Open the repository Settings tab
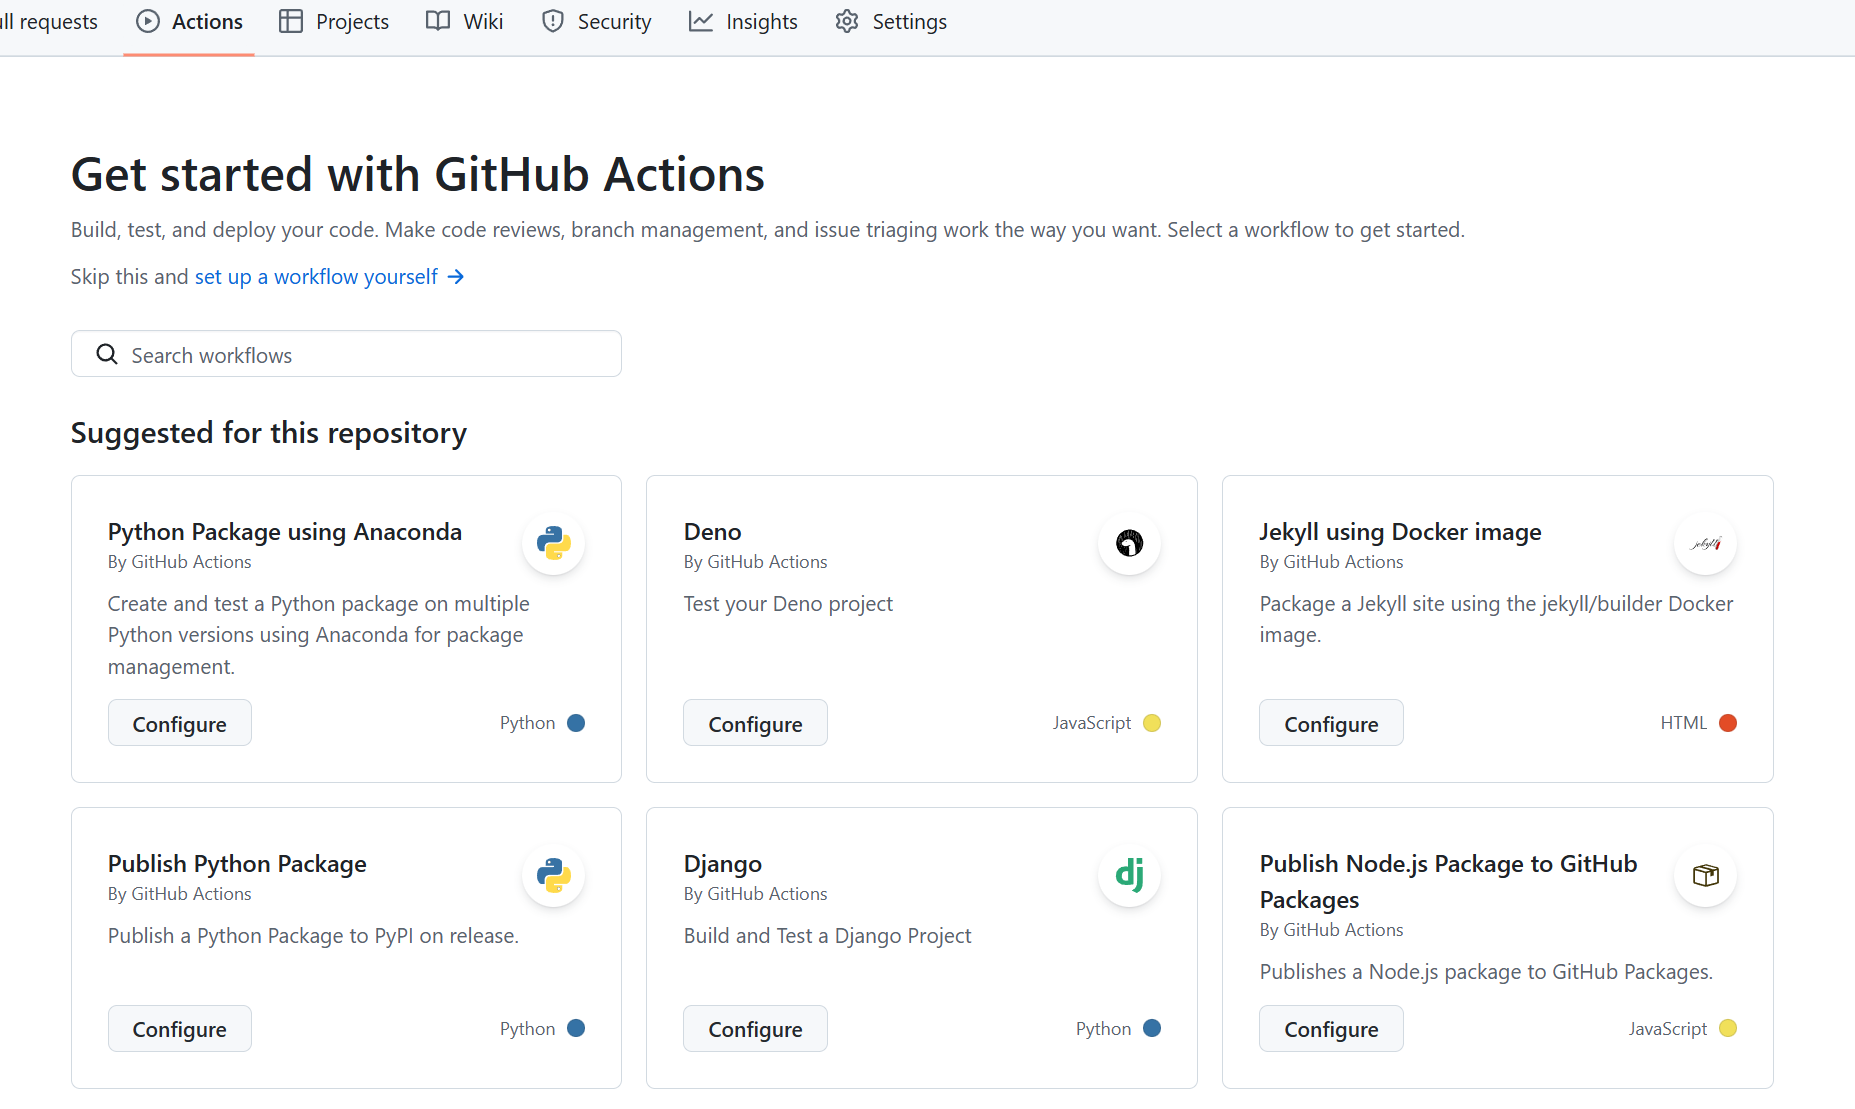The height and width of the screenshot is (1109, 1855). pos(891,21)
